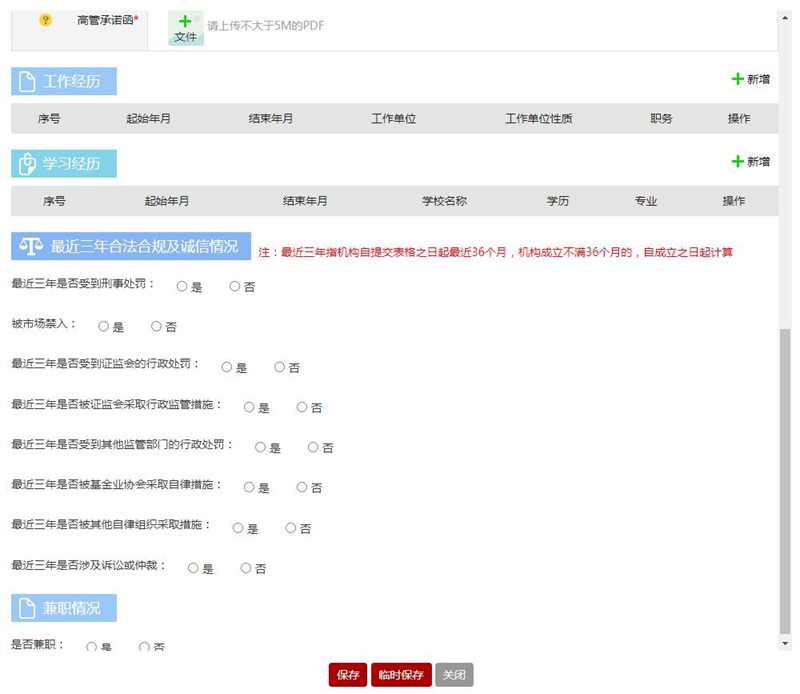This screenshot has height=694, width=800.
Task: Select 否 for 最近三年是否受到其他监管部门的行政处罚
Action: click(x=313, y=447)
